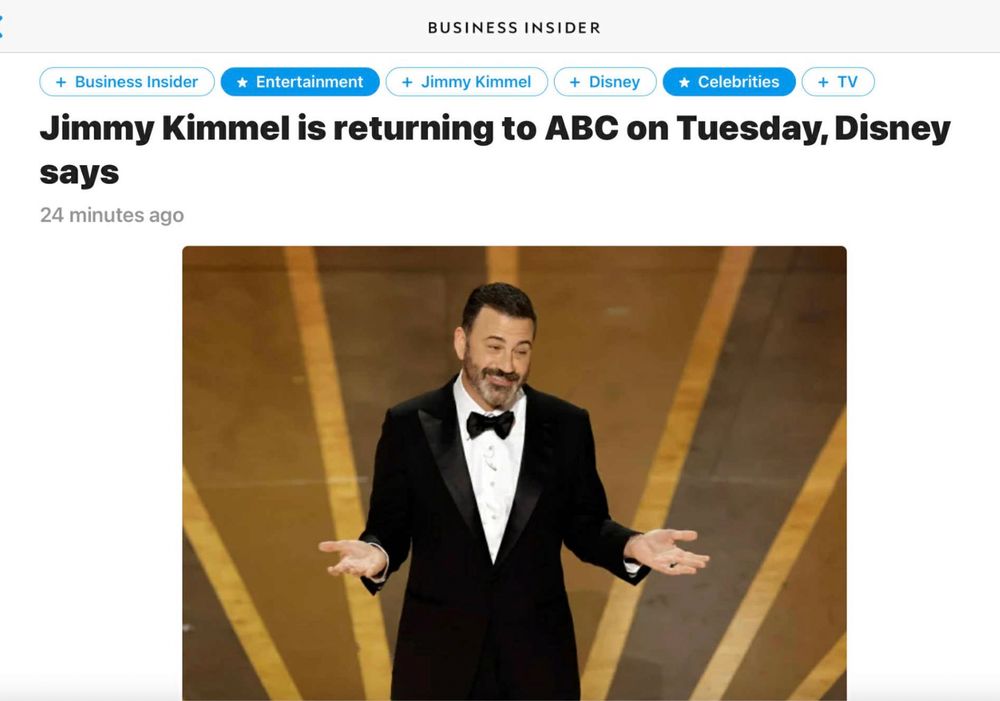Viewport: 1000px width, 701px height.
Task: Follow the Disney topic pill
Action: click(x=605, y=82)
